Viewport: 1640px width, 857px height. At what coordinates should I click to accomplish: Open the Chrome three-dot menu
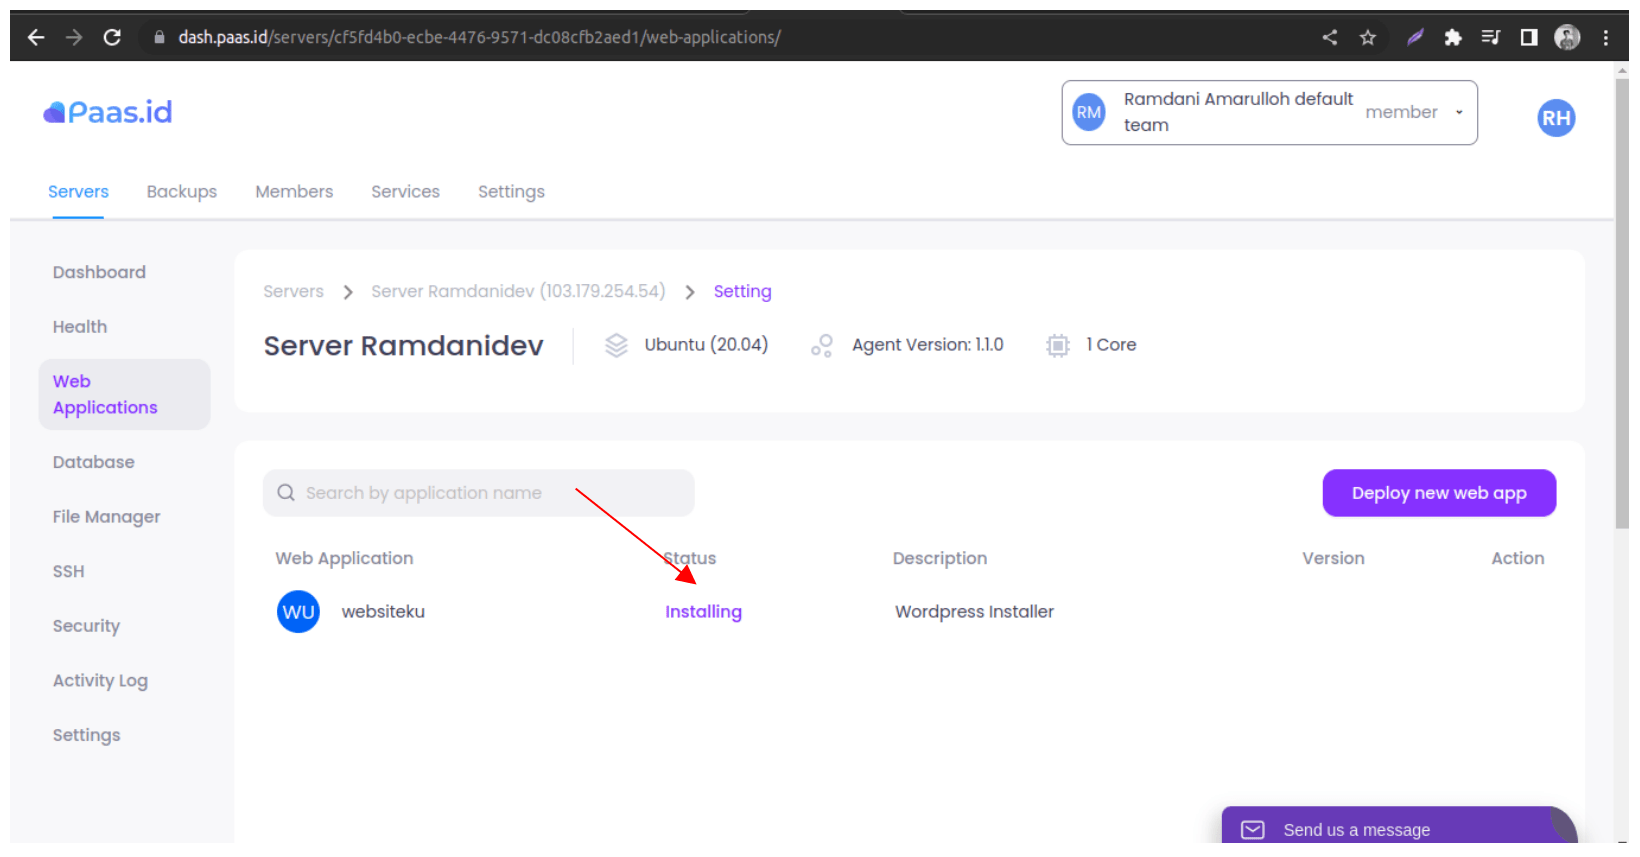click(x=1606, y=37)
